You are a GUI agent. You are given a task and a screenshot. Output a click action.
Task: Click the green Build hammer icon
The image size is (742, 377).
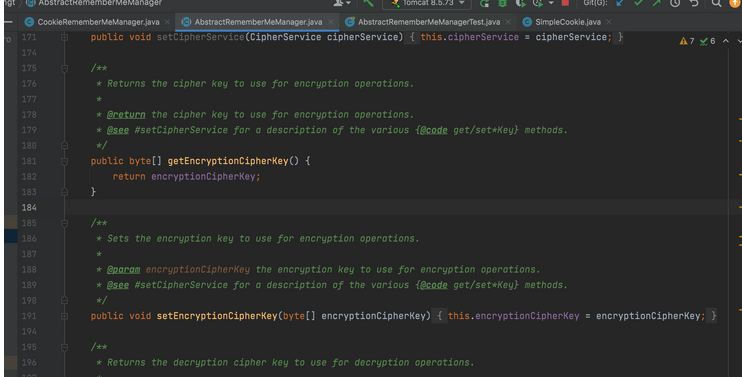pyautogui.click(x=368, y=3)
